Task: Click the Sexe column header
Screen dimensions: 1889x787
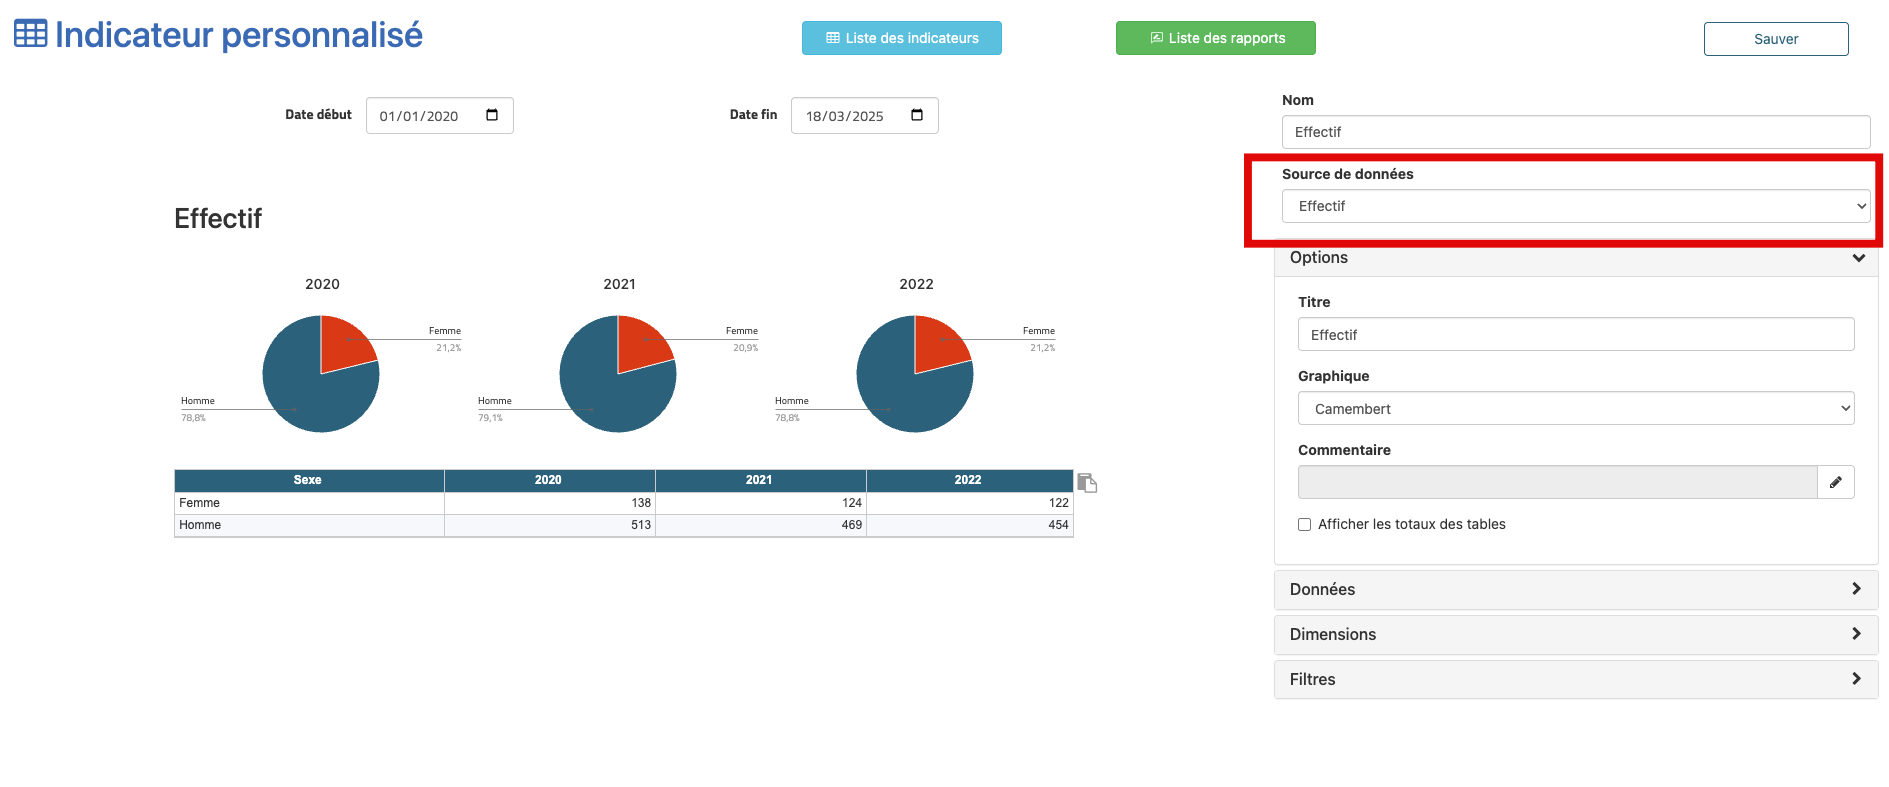Action: [x=309, y=480]
